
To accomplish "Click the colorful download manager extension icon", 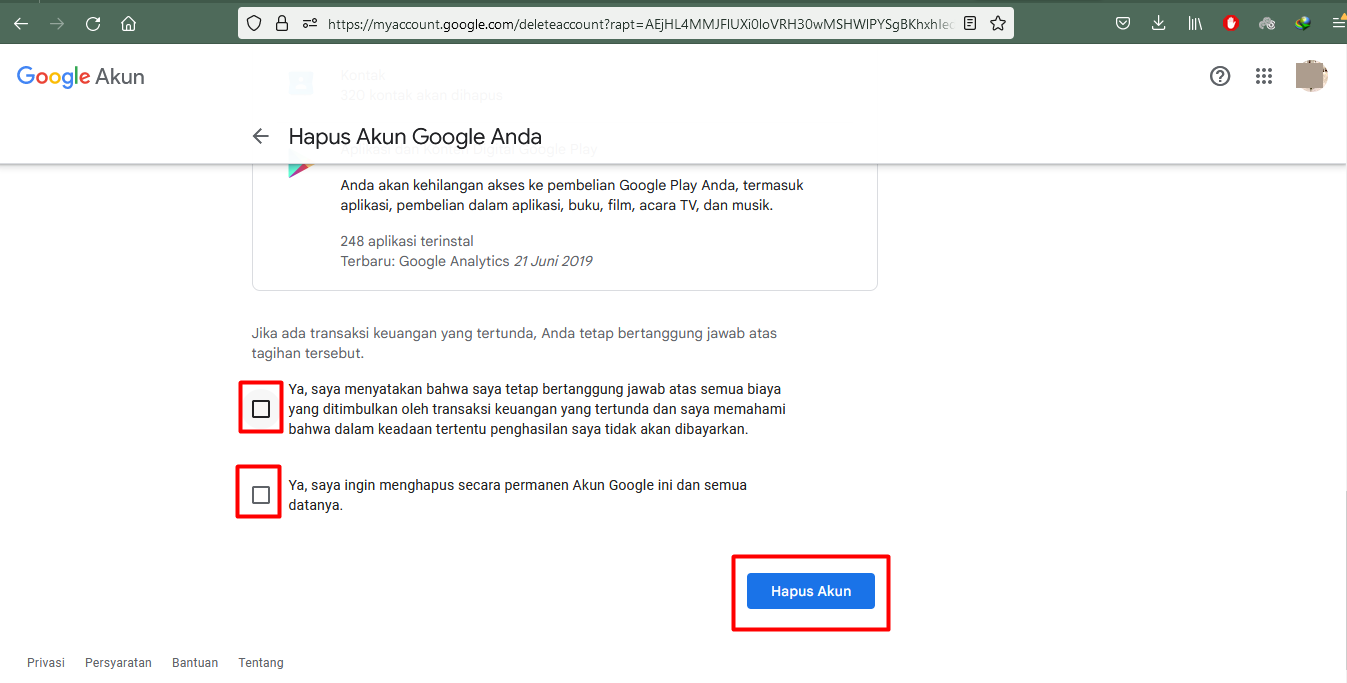I will pyautogui.click(x=1303, y=23).
